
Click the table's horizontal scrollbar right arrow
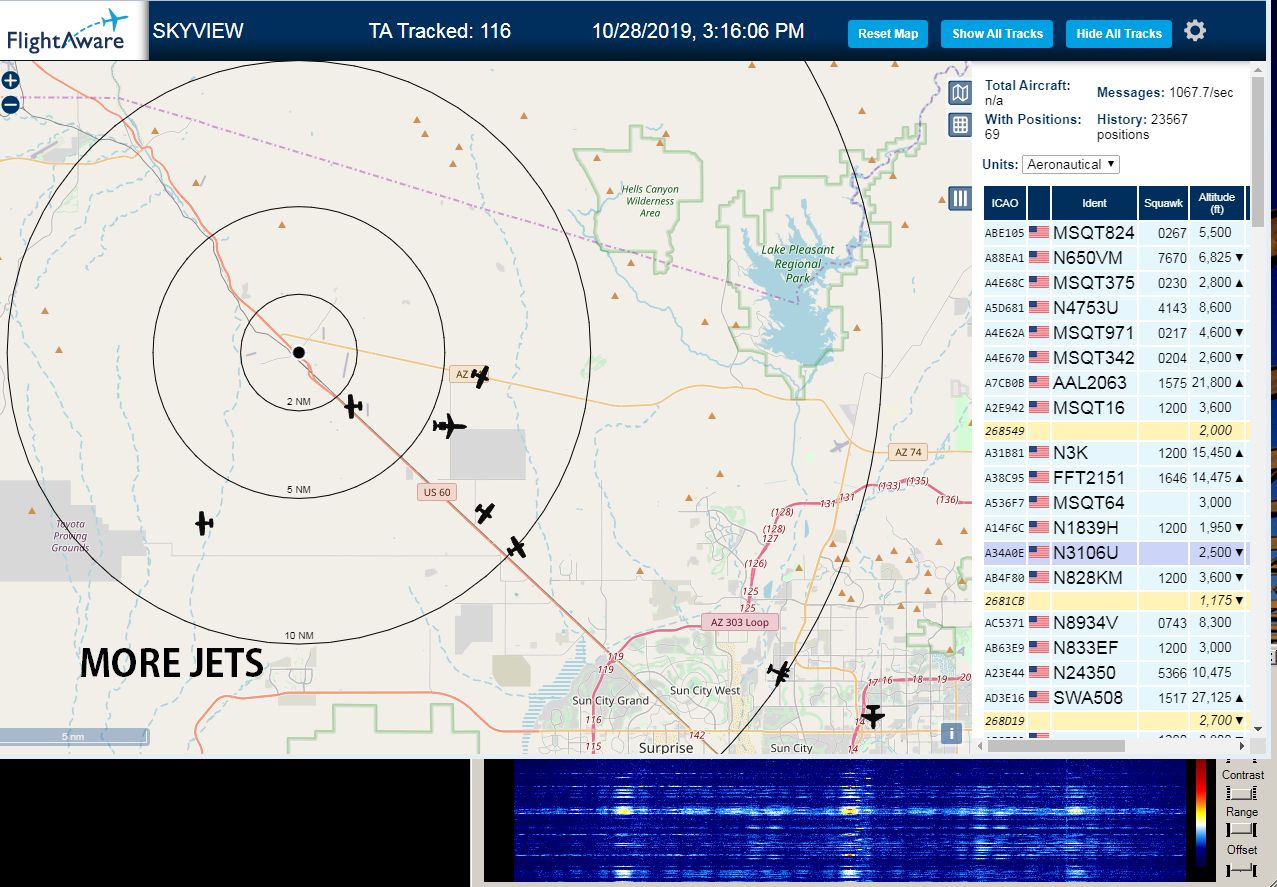pyautogui.click(x=1242, y=746)
